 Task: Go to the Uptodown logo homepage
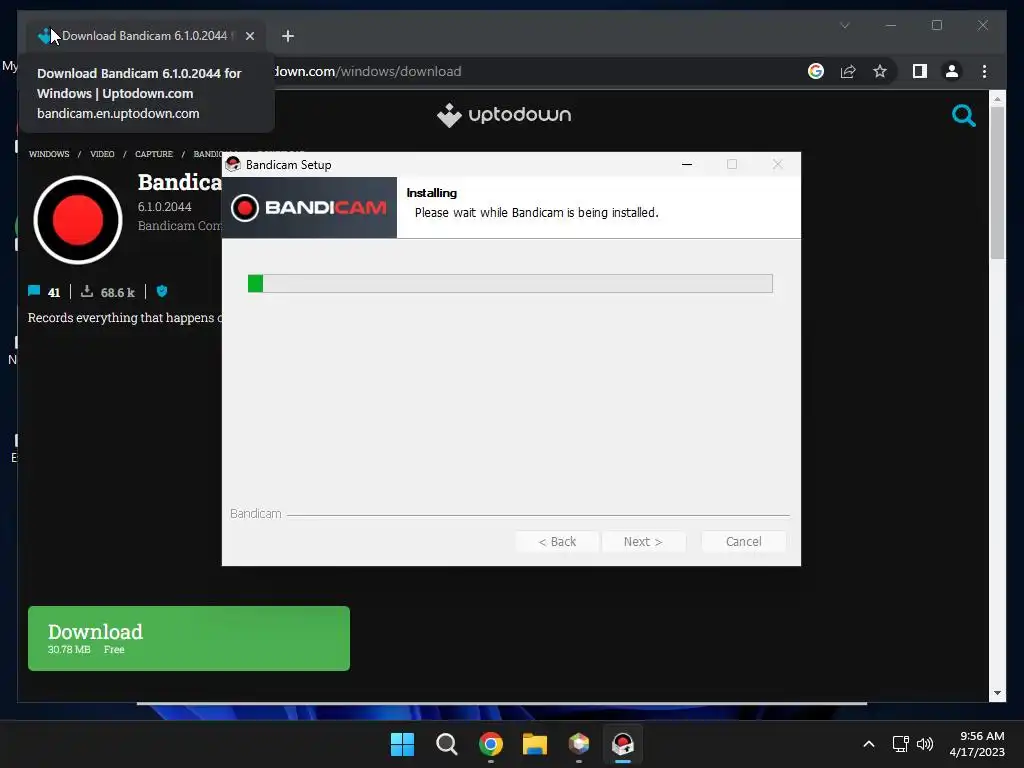pos(504,115)
